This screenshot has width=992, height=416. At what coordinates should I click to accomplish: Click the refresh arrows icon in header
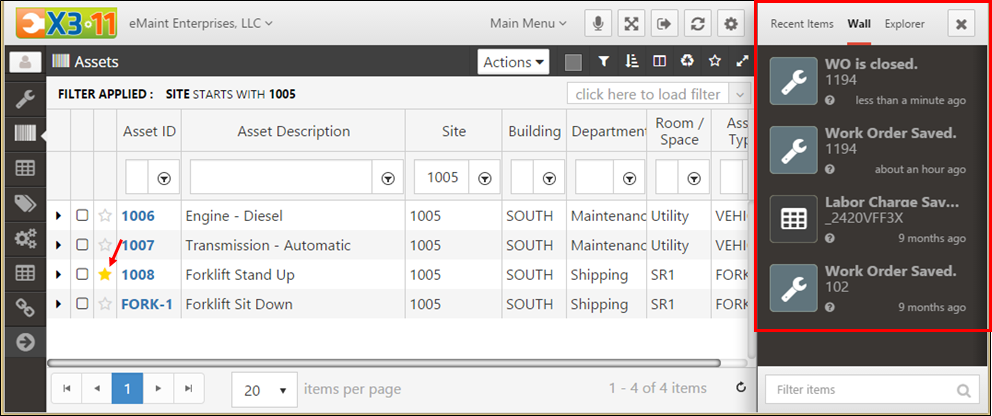tap(697, 24)
